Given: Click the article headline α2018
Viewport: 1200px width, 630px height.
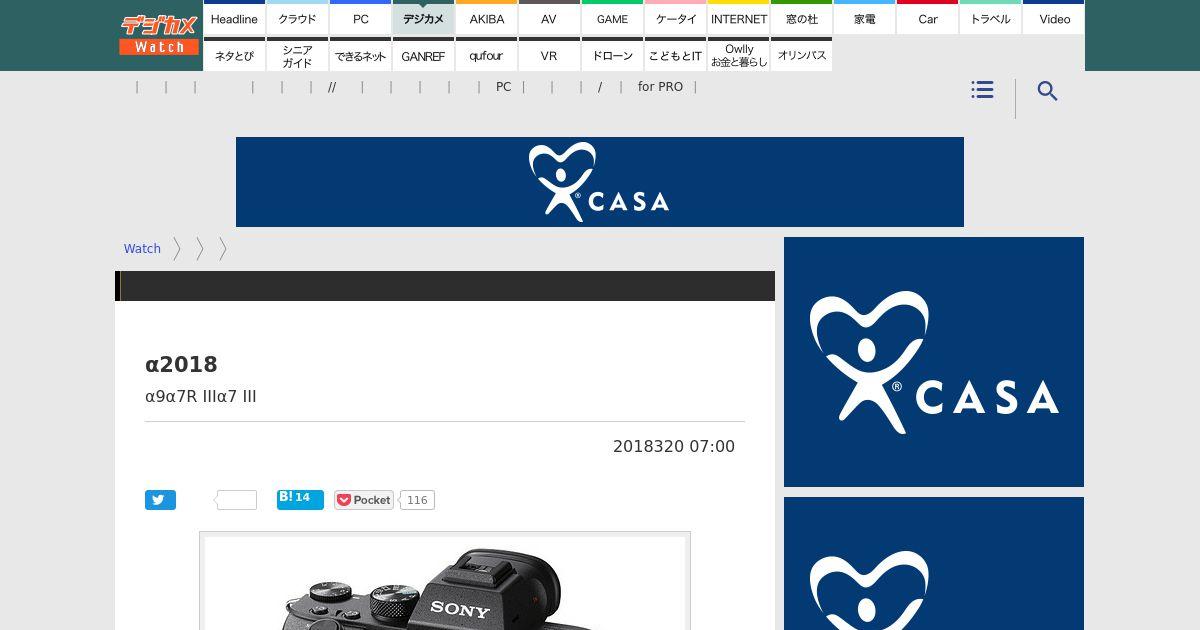Looking at the screenshot, I should [x=181, y=364].
